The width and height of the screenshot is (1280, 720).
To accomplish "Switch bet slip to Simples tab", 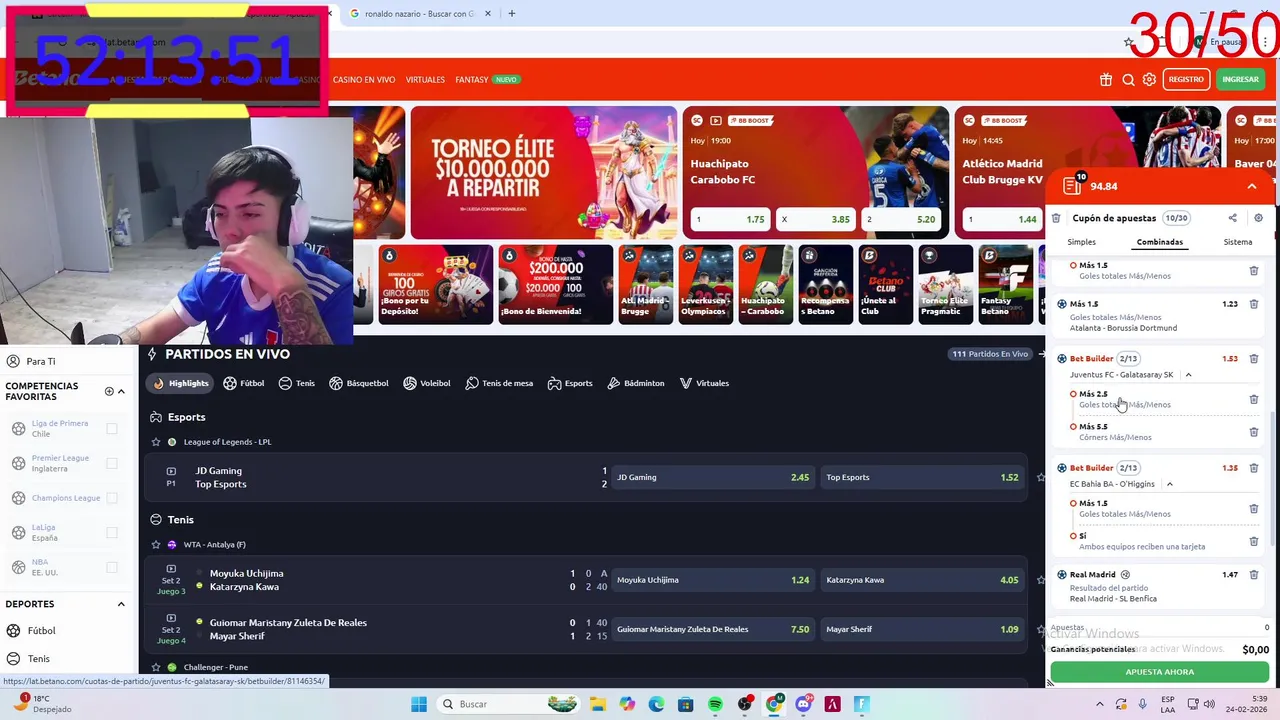I will coord(1081,242).
